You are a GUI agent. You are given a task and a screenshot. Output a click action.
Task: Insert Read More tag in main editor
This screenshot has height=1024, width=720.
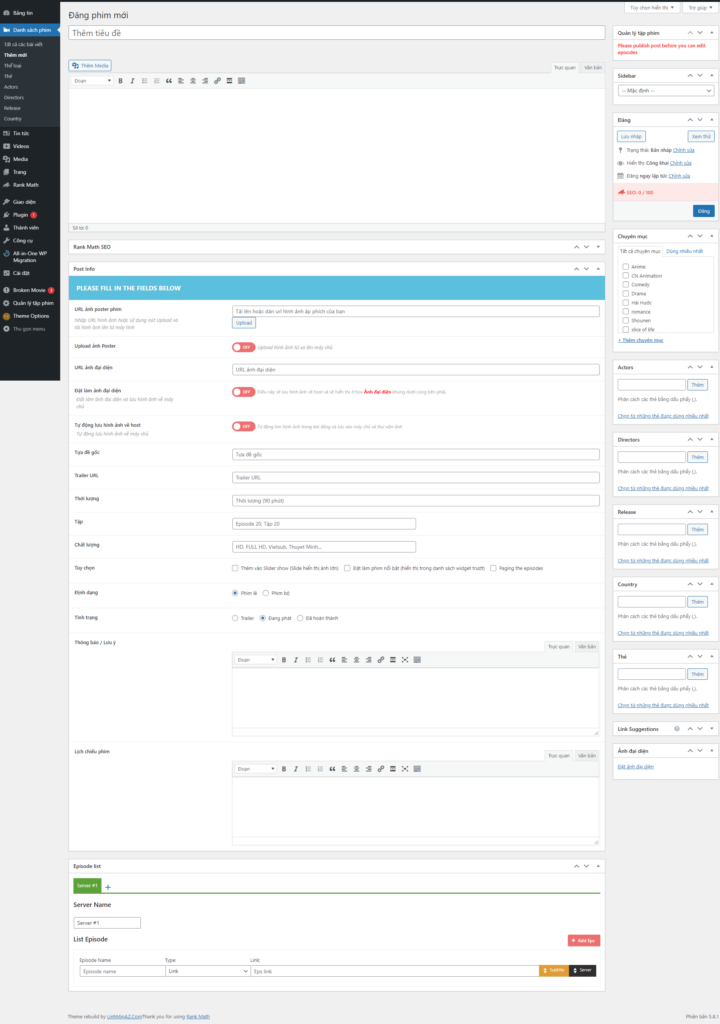pos(229,81)
